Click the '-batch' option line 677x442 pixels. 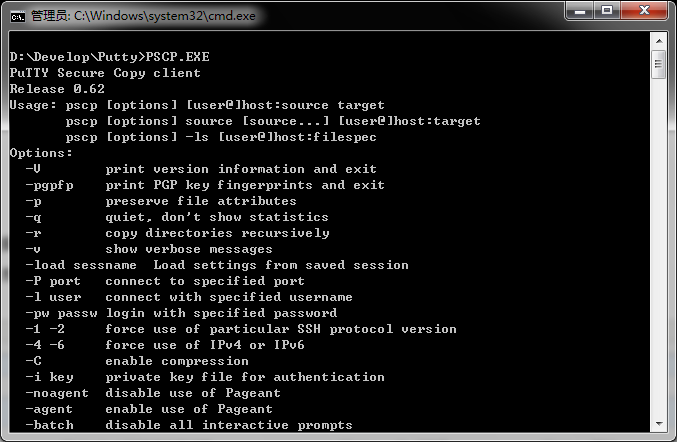click(188, 425)
